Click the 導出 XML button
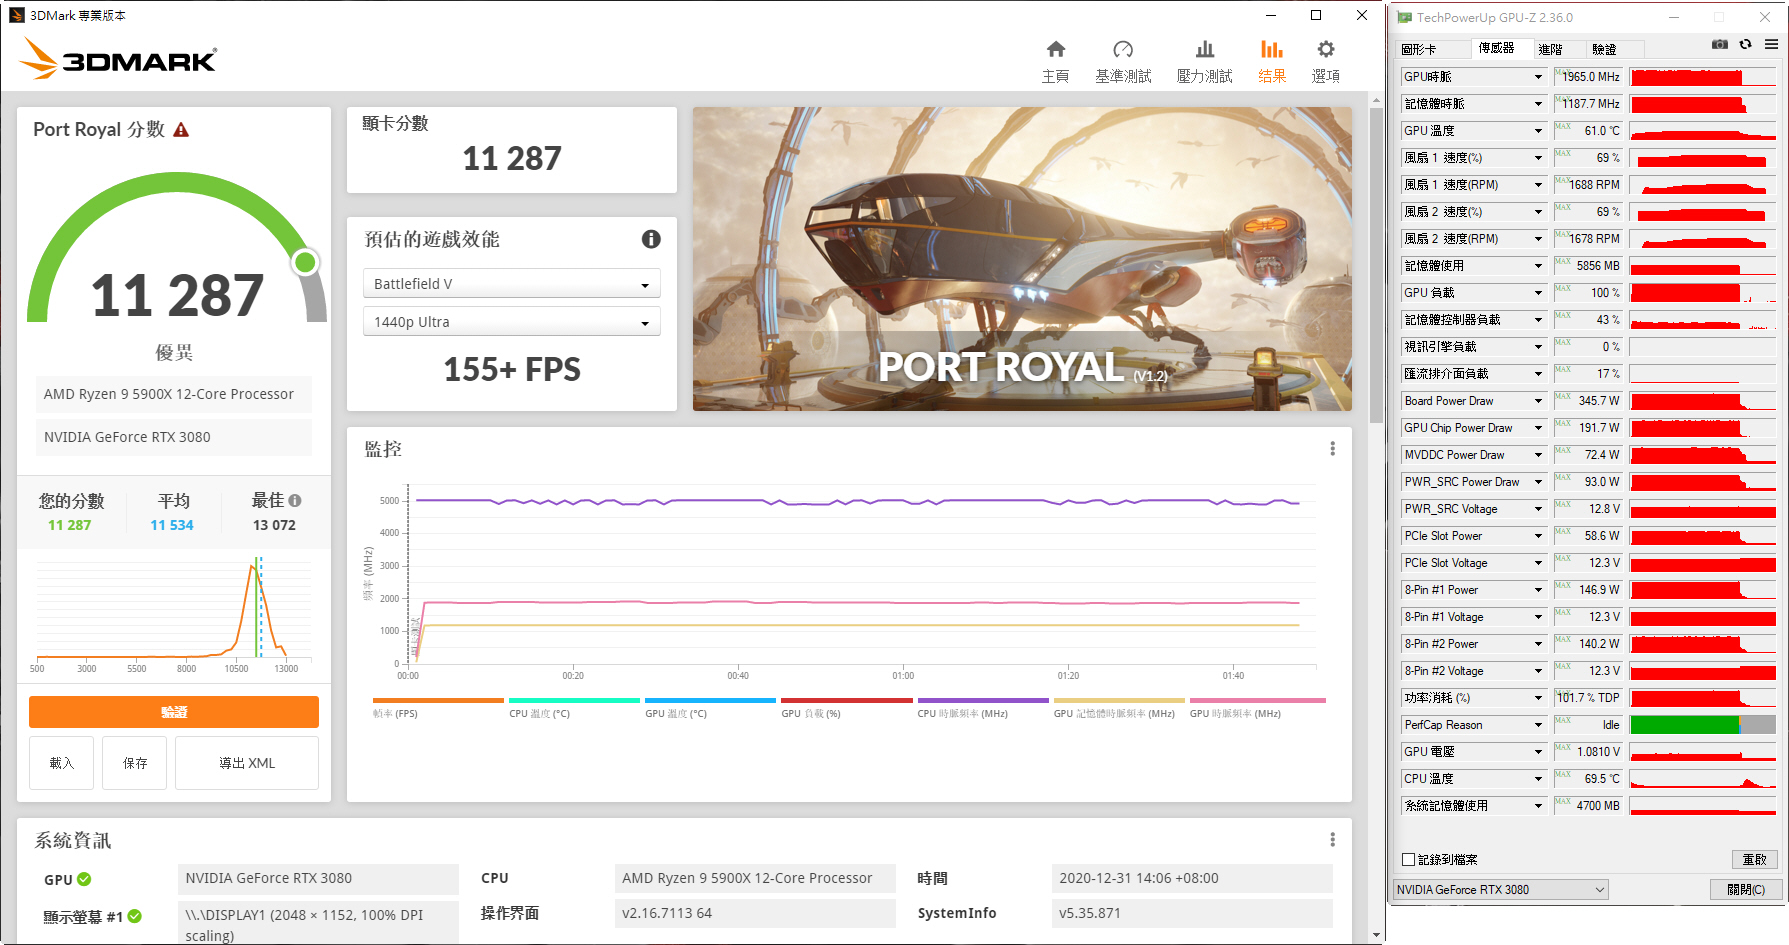Screen dimensions: 1789x945 pos(247,763)
